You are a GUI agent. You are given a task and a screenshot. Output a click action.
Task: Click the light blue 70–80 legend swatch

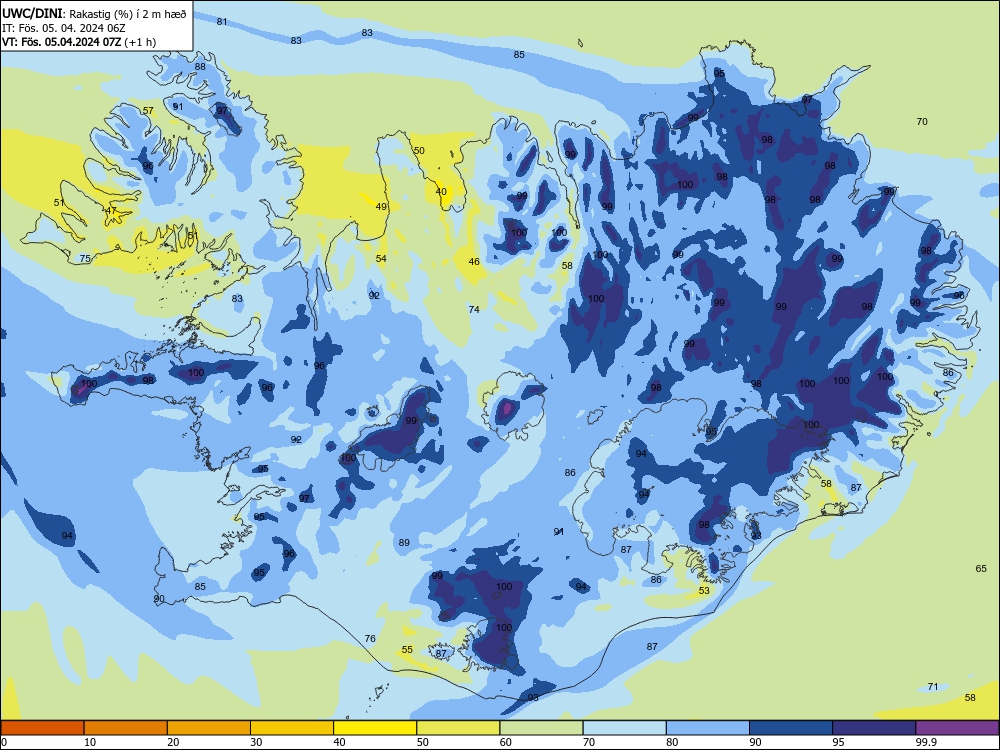624,728
